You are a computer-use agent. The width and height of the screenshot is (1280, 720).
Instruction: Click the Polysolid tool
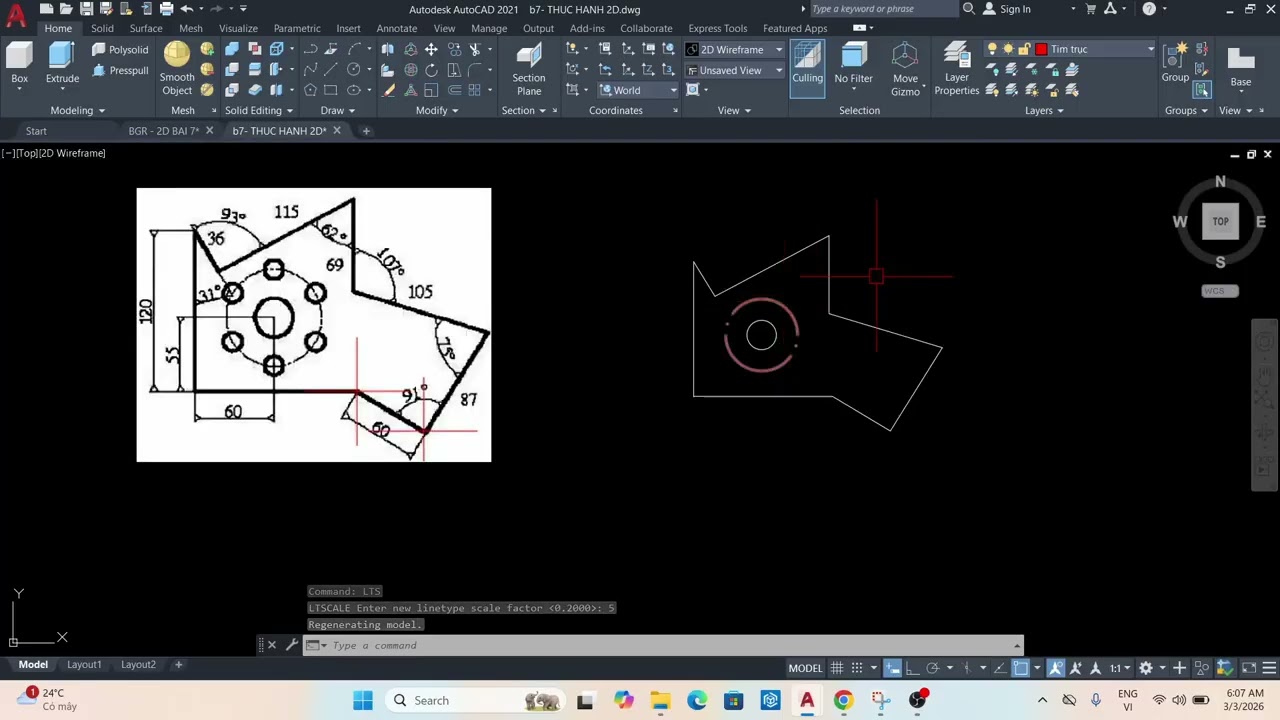120,49
